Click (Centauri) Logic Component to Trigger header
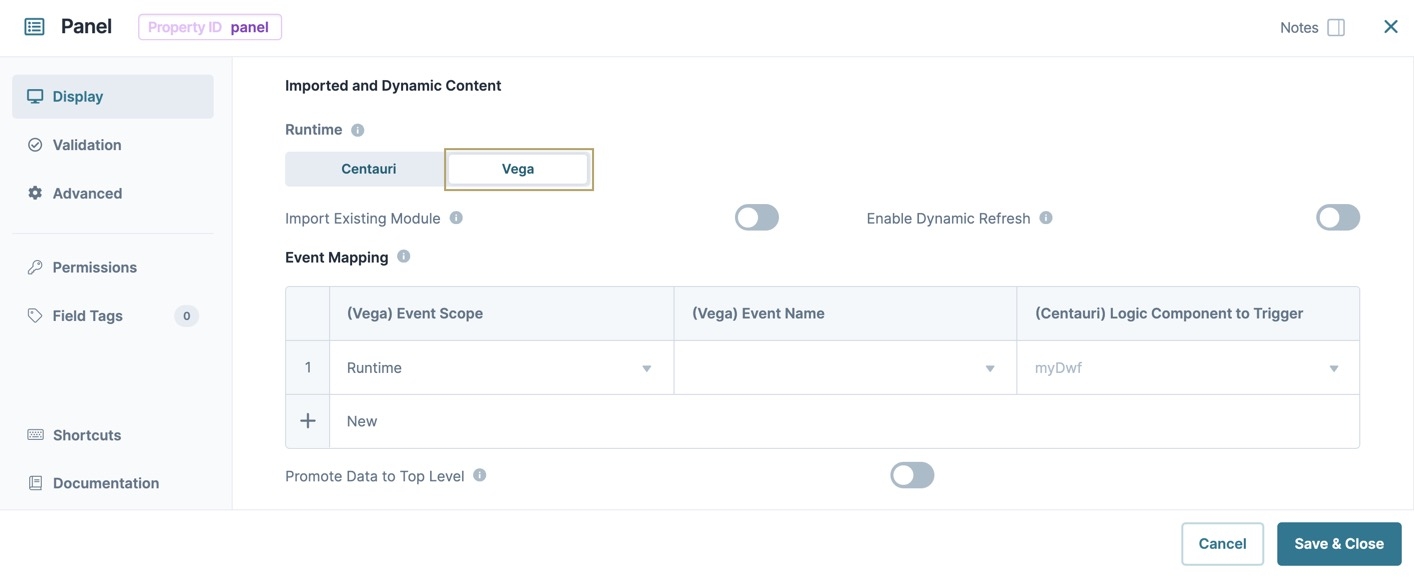The width and height of the screenshot is (1414, 580). (1188, 314)
